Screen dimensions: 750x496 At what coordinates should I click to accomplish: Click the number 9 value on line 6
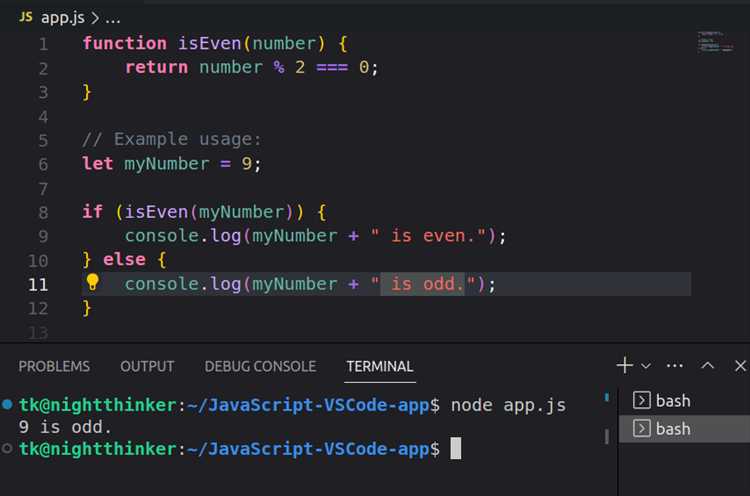[x=246, y=164]
